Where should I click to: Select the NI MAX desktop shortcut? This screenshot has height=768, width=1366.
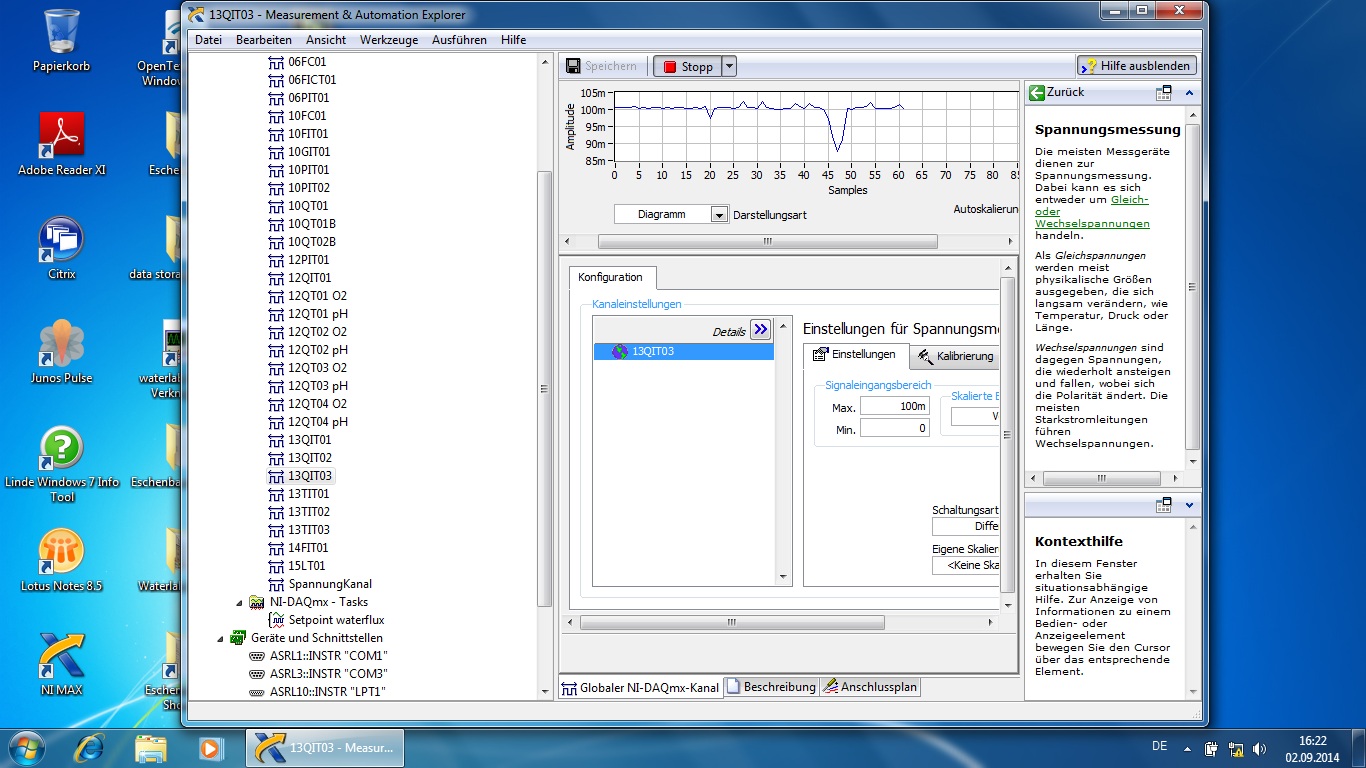click(62, 665)
